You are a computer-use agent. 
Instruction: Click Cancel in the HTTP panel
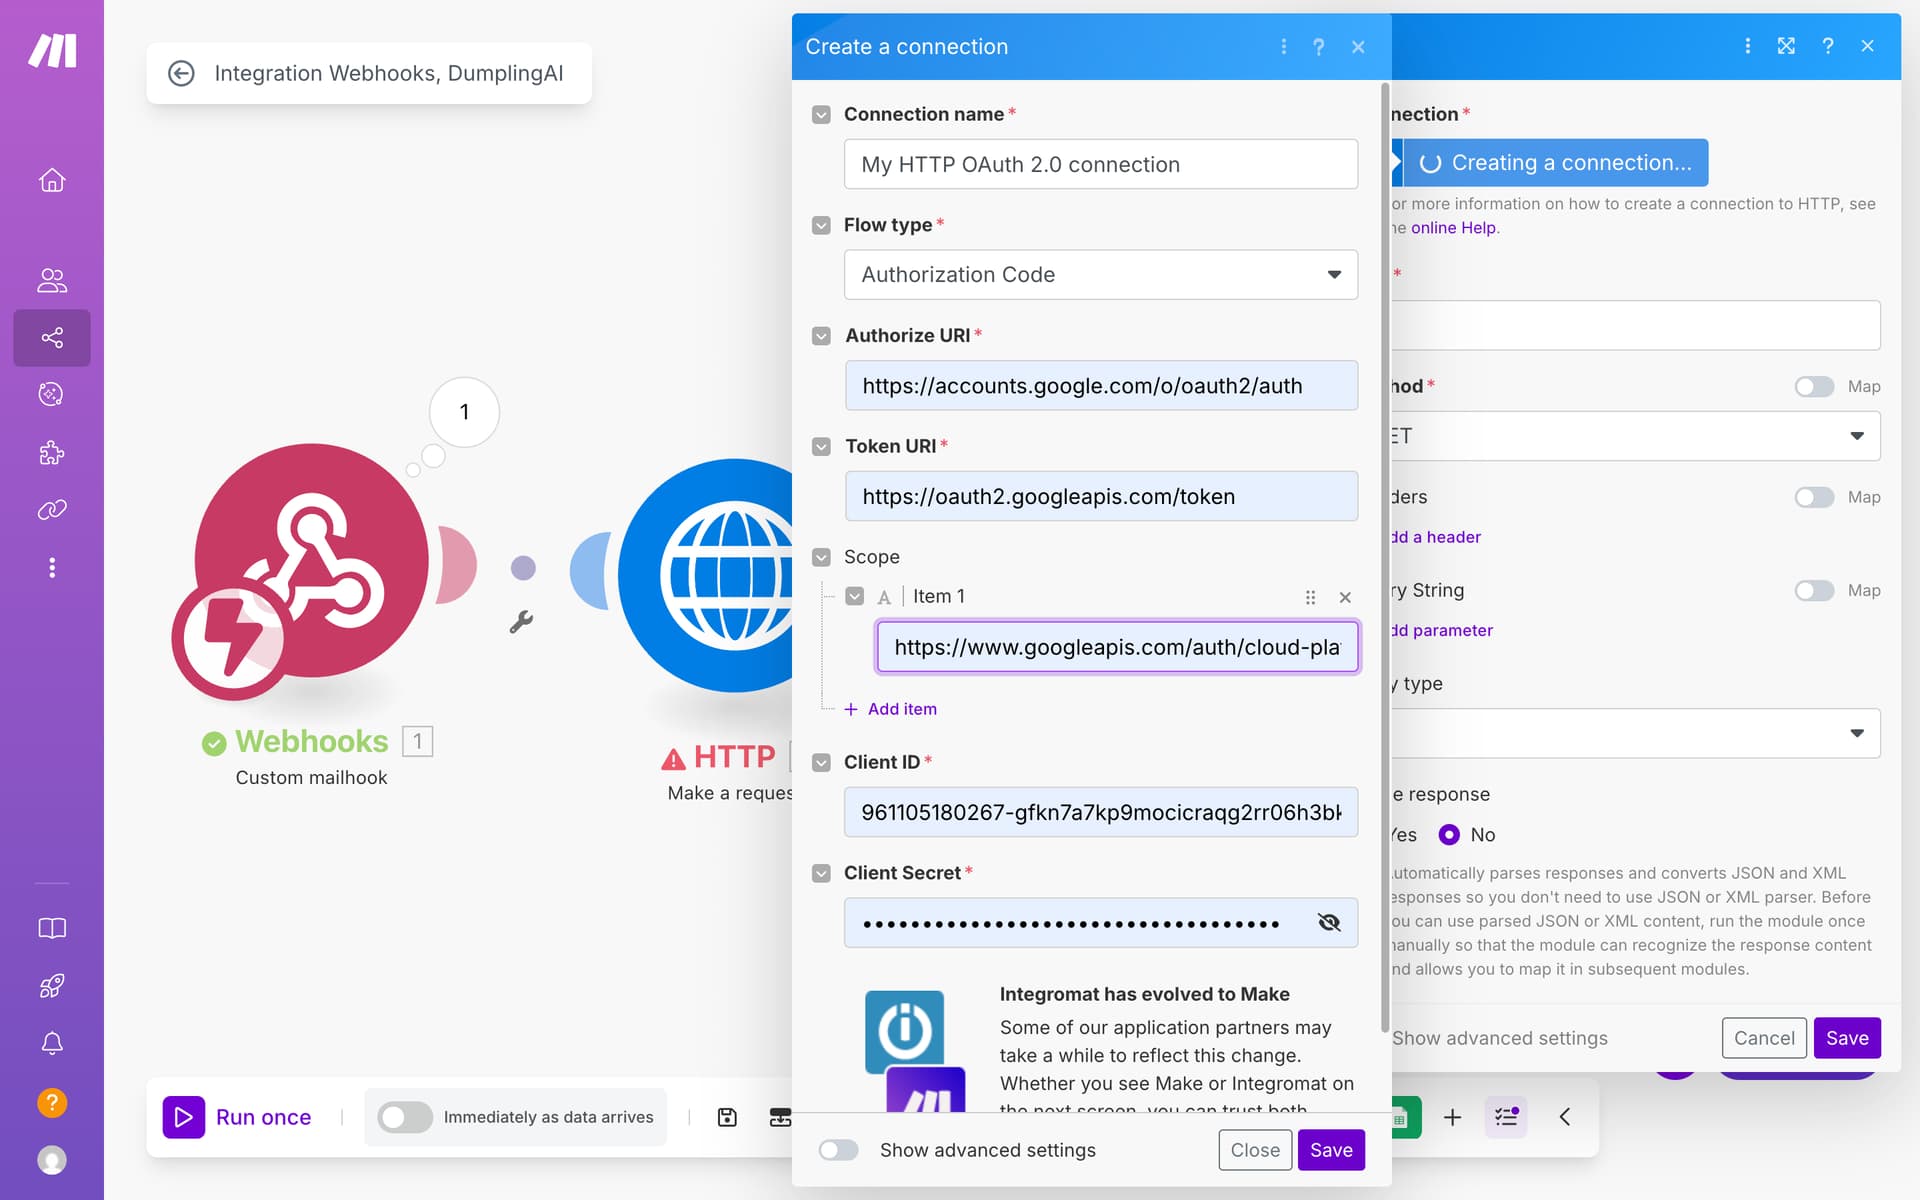[x=1764, y=1038]
